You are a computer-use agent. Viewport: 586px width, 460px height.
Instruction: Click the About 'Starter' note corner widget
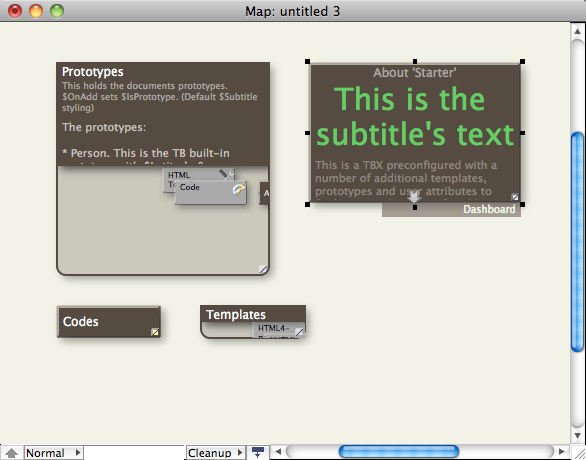(515, 197)
